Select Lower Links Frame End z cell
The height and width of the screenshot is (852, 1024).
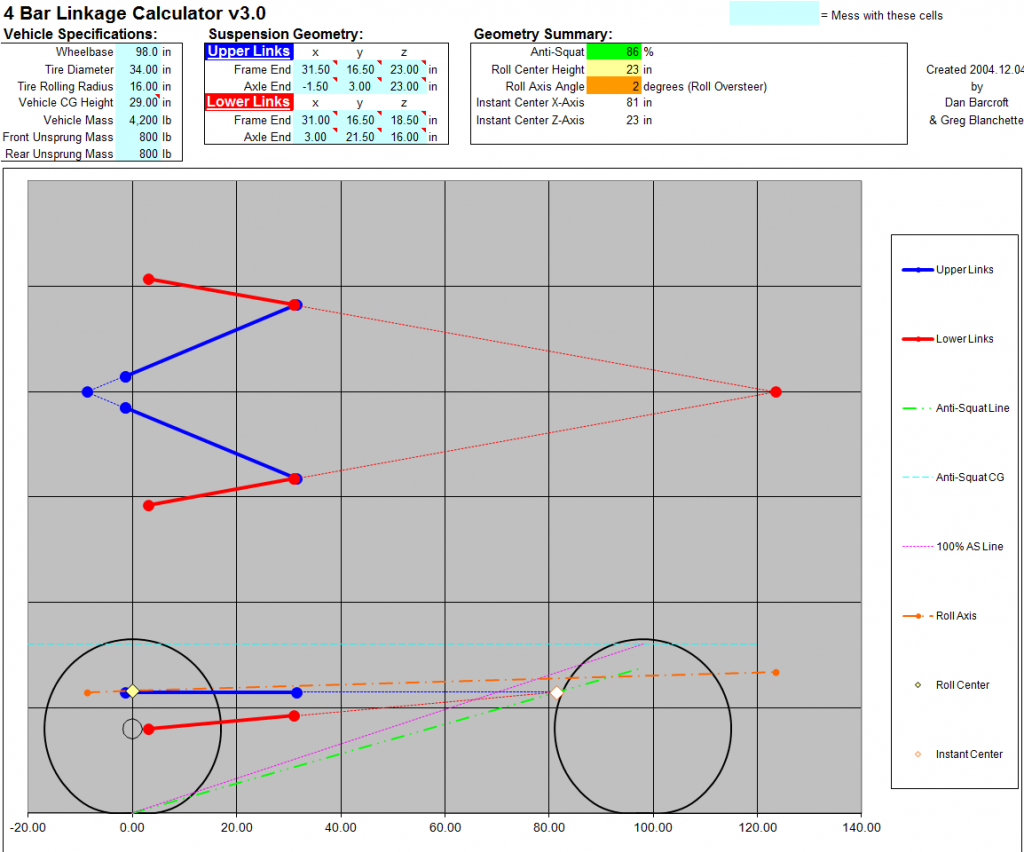[405, 120]
